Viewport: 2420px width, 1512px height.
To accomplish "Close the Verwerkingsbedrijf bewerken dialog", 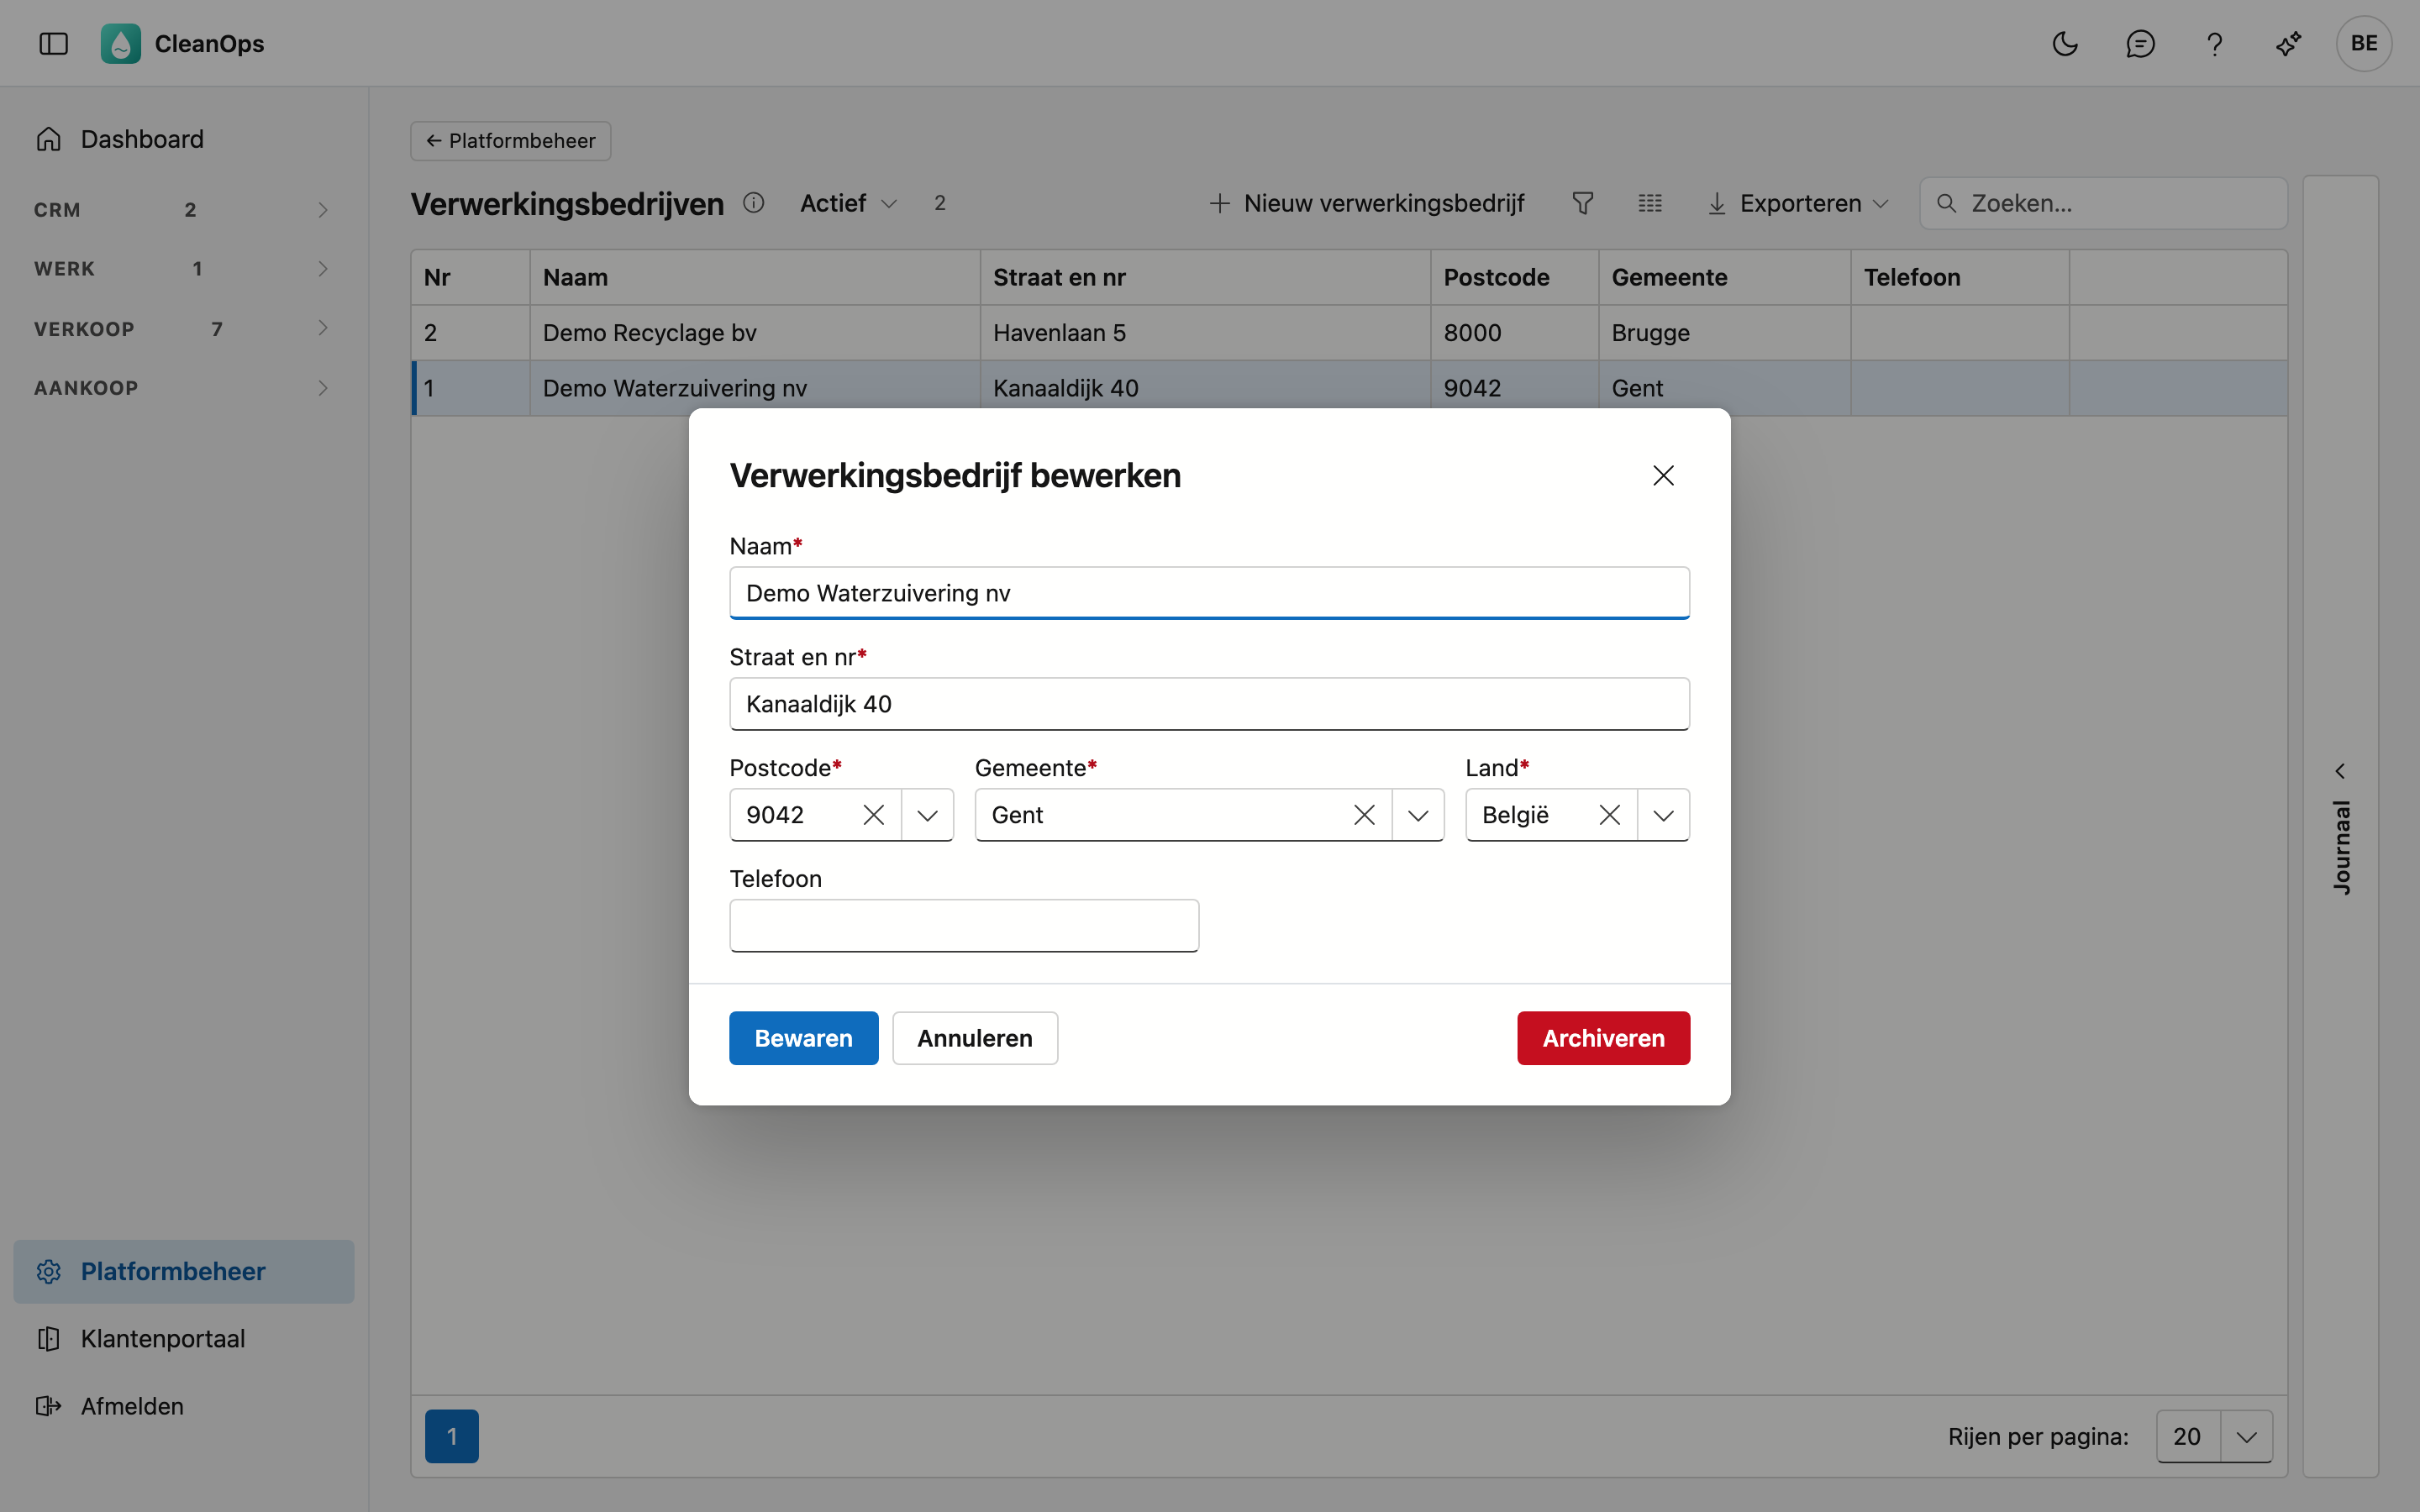I will coord(1663,475).
